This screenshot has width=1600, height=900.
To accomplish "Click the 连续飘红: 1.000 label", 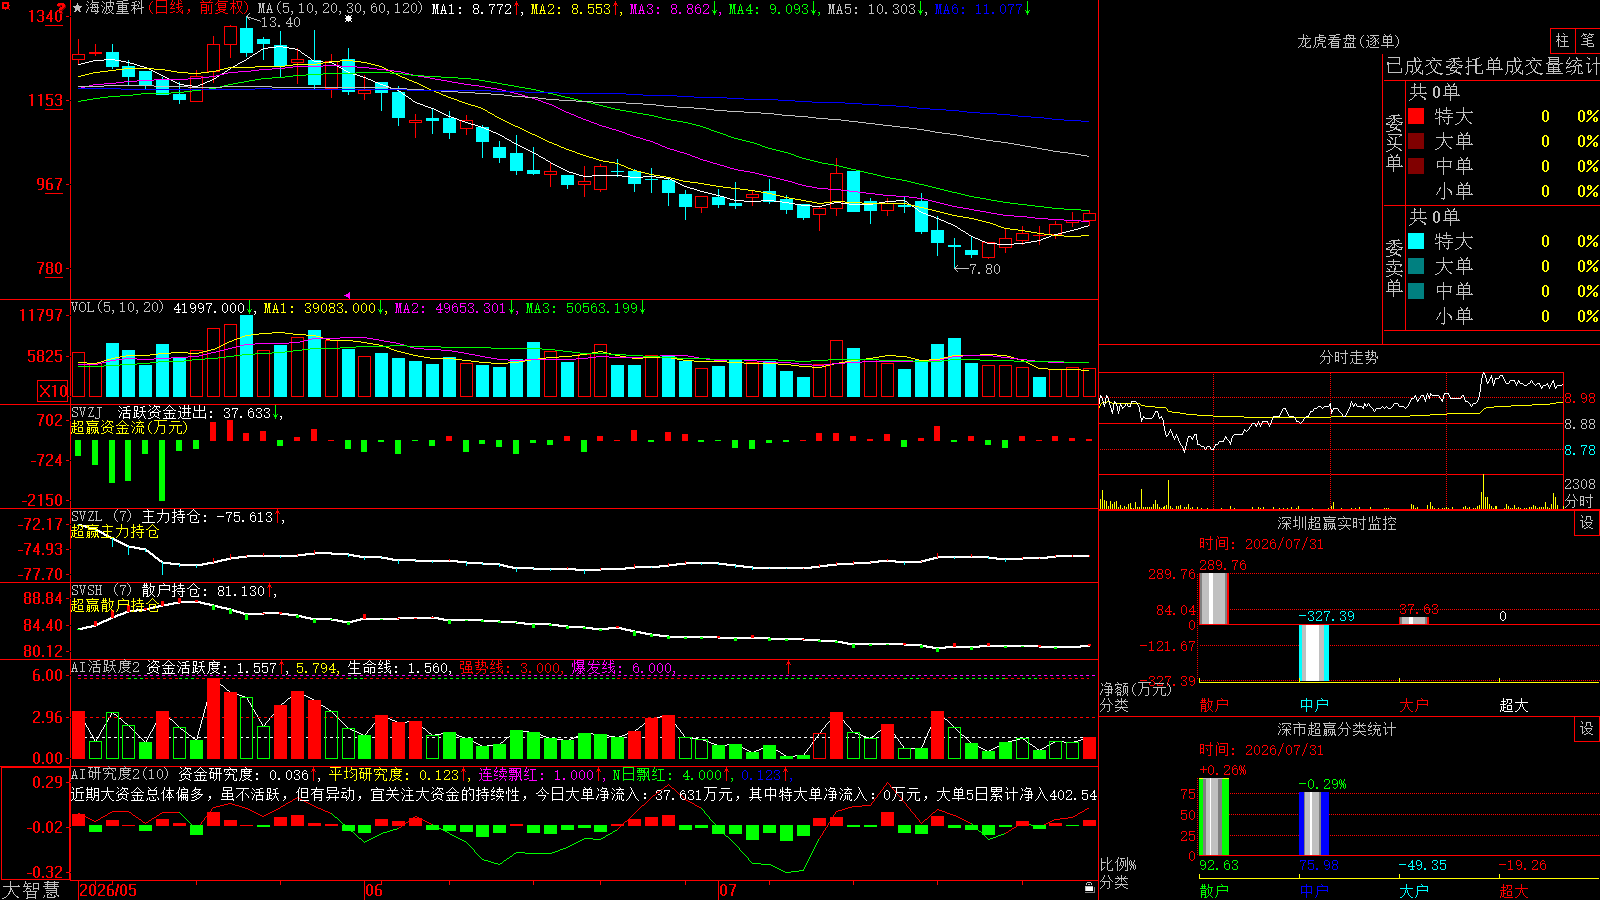I will click(x=537, y=774).
